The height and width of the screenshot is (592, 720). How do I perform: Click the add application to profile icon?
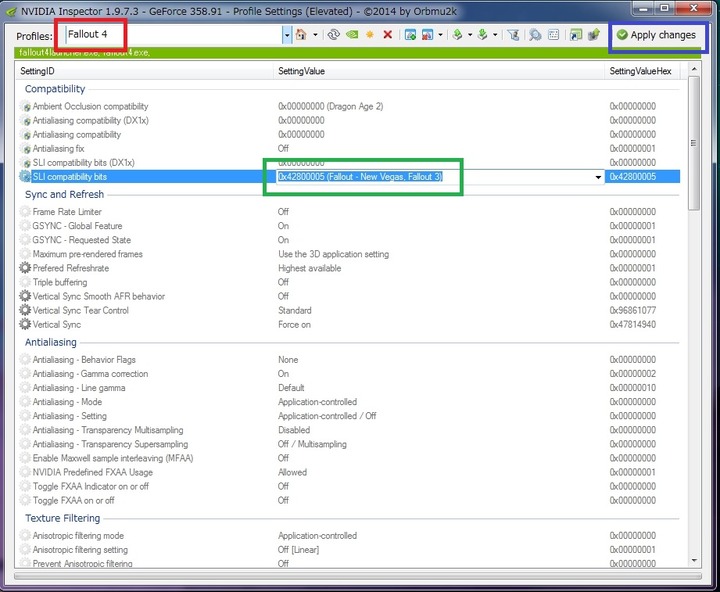click(411, 34)
